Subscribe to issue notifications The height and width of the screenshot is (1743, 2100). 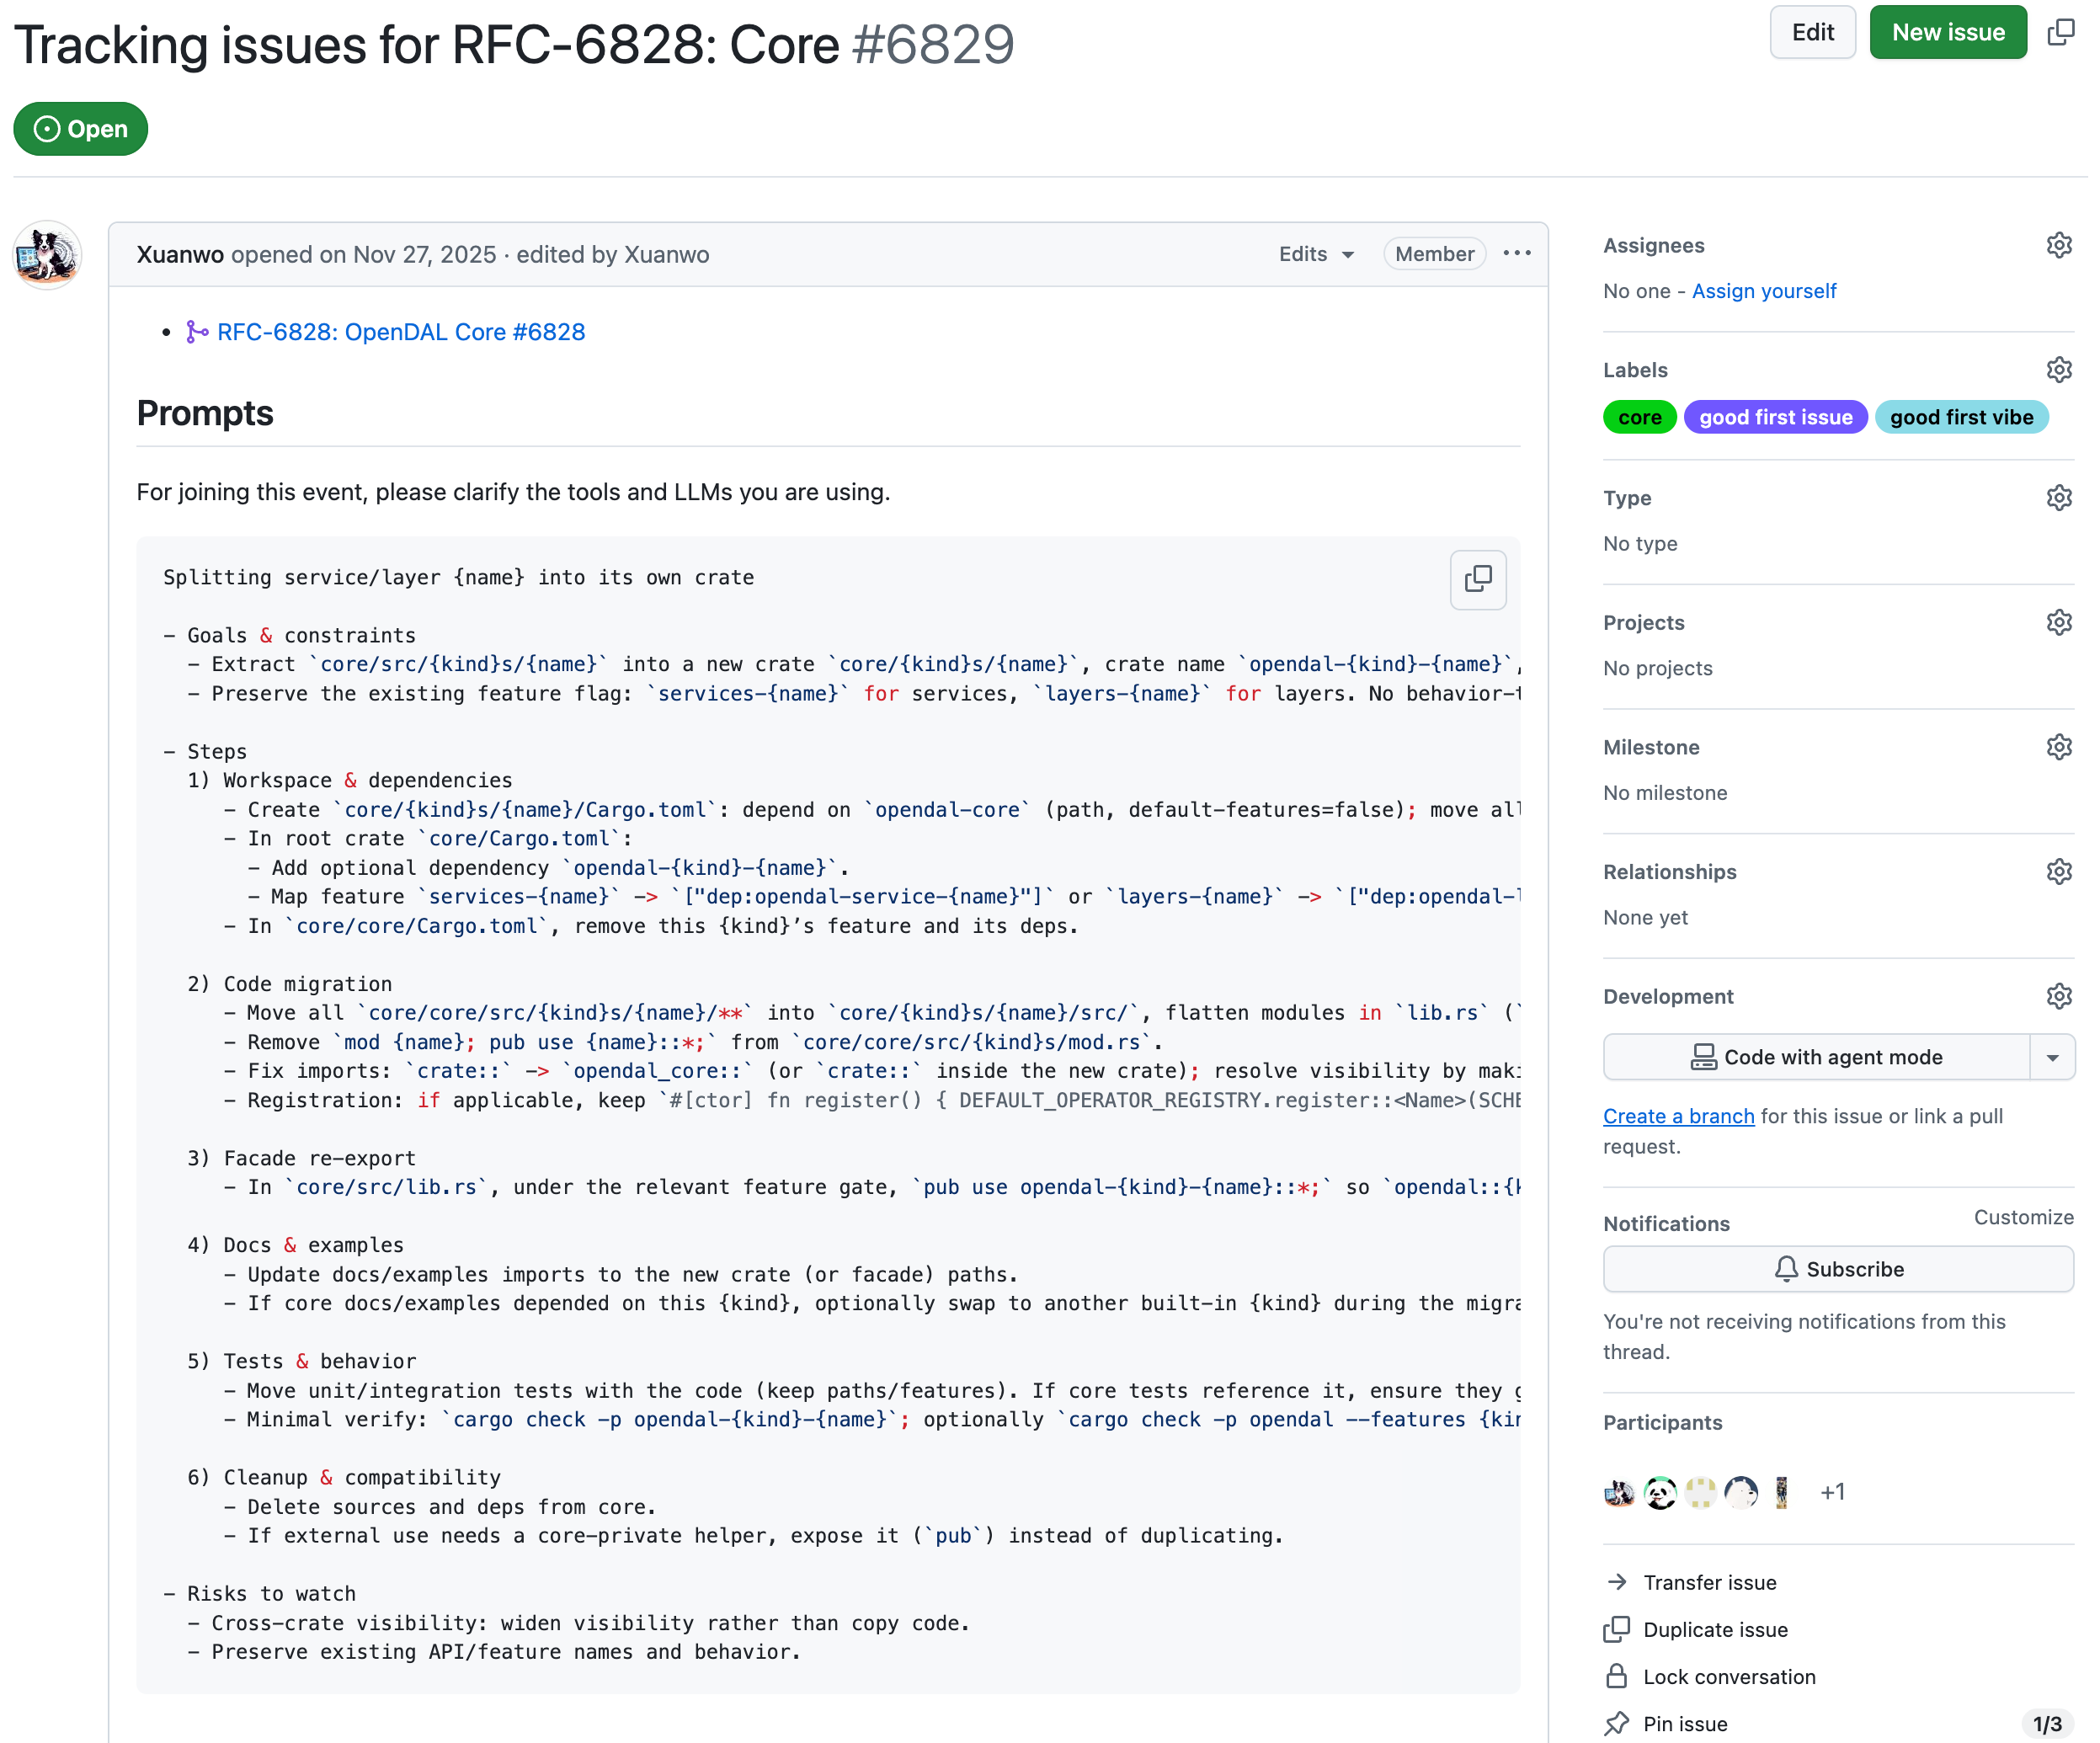[1837, 1269]
